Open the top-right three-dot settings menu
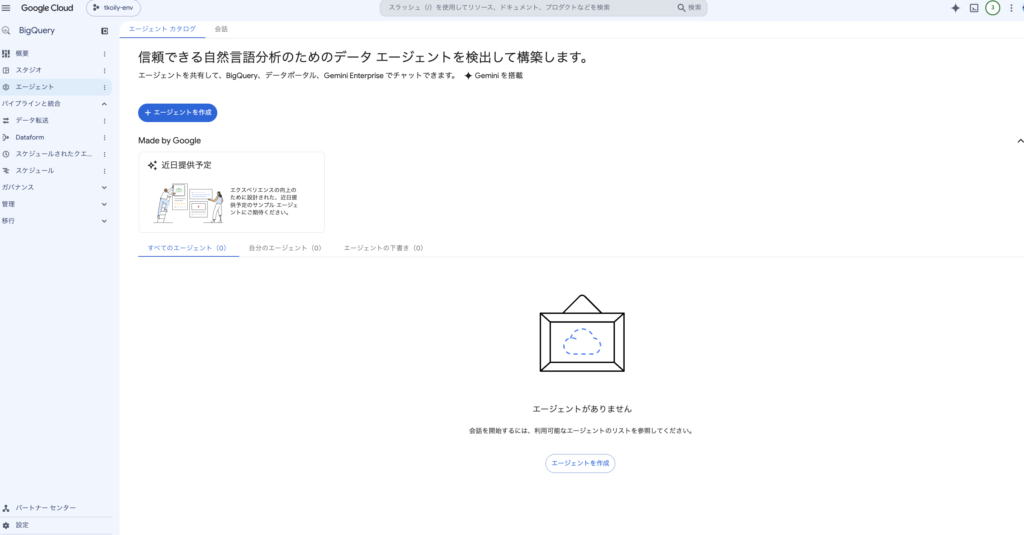1024x535 pixels. coord(1011,8)
